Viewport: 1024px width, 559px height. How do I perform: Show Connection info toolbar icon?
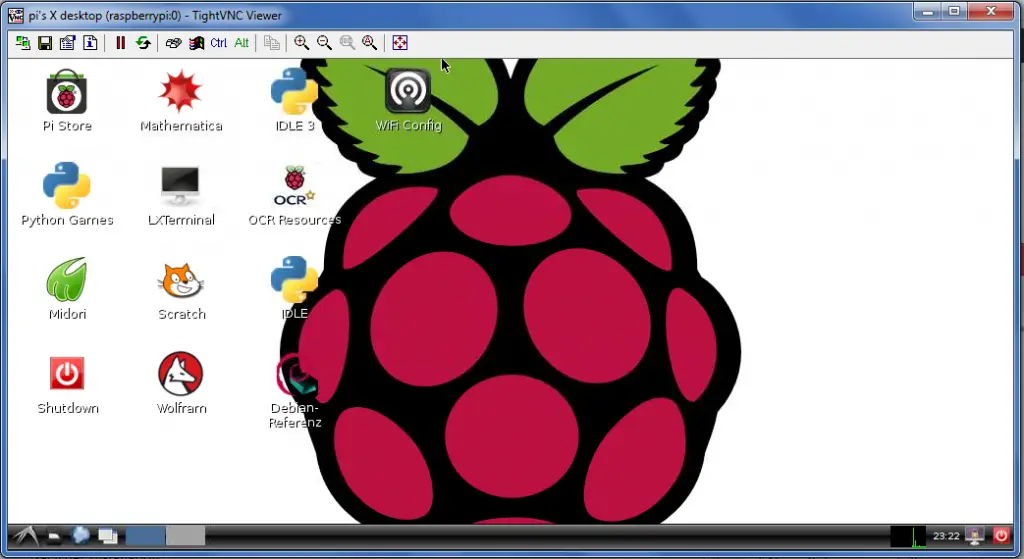90,43
